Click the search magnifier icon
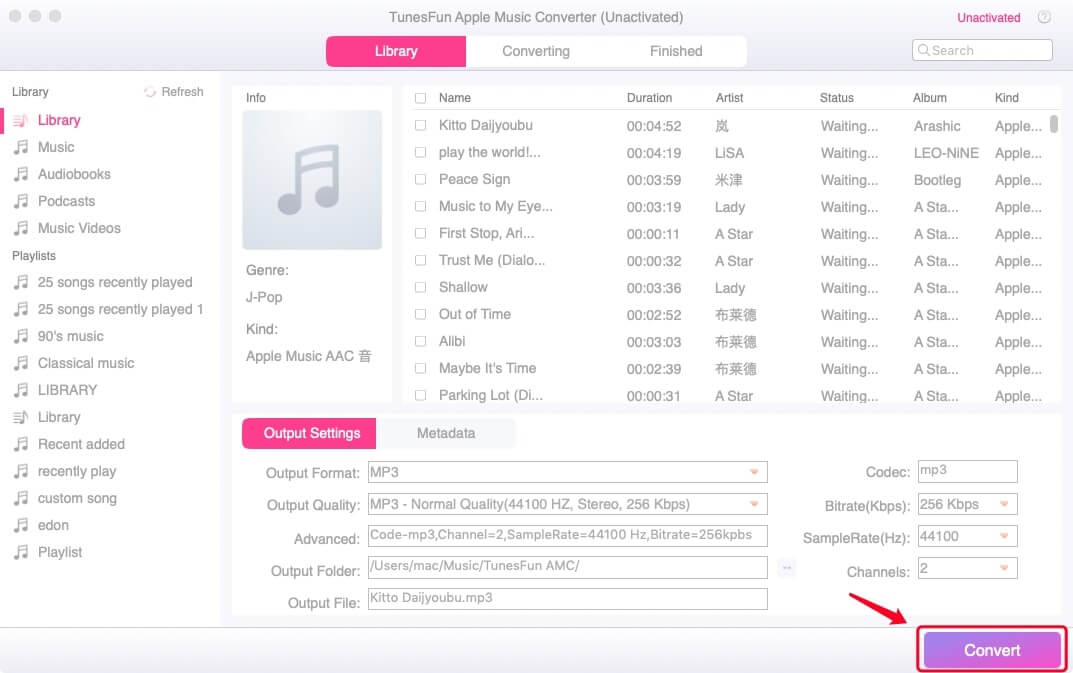Screen dimensions: 1073x673 tap(925, 50)
